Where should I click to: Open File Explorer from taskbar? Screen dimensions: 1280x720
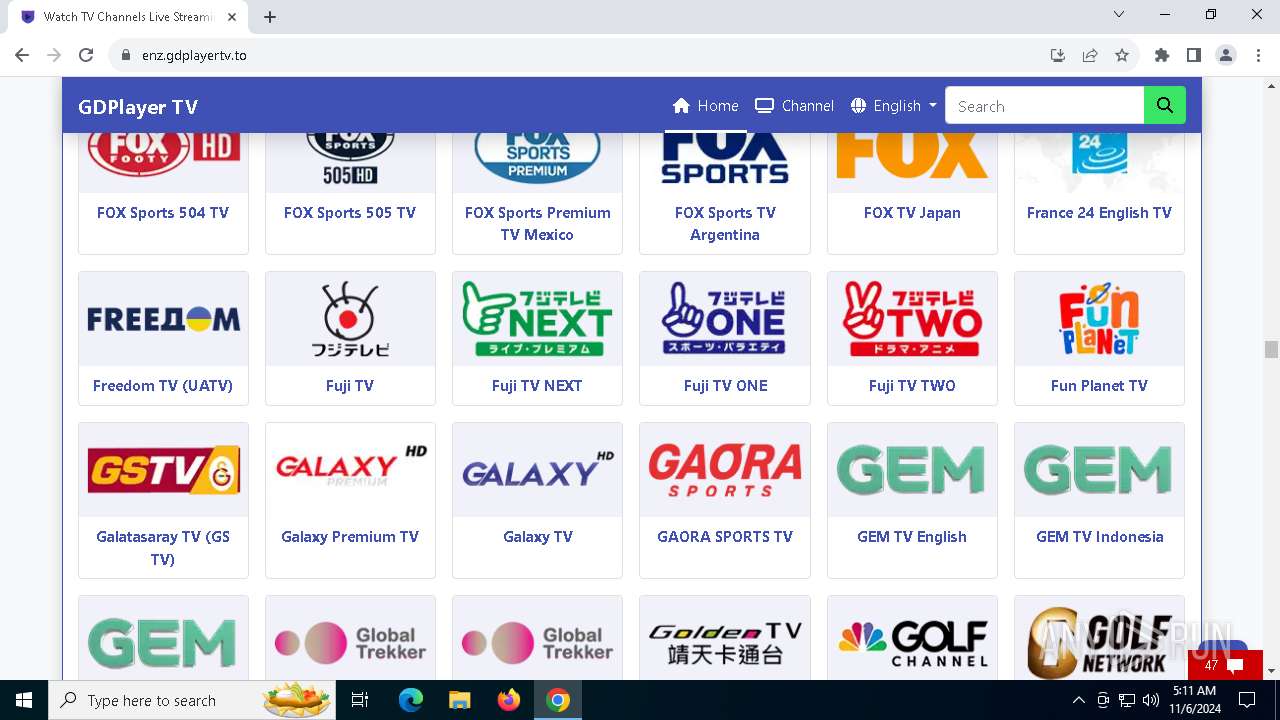[x=460, y=700]
